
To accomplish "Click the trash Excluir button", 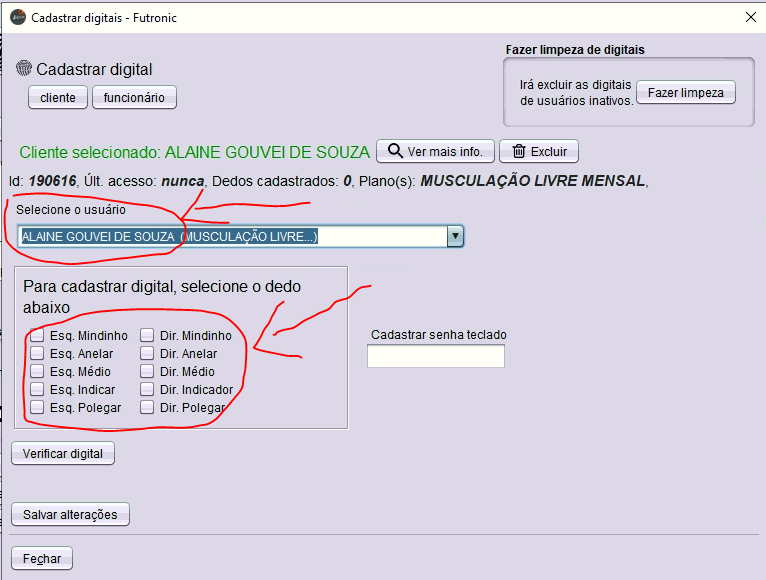I will point(538,151).
